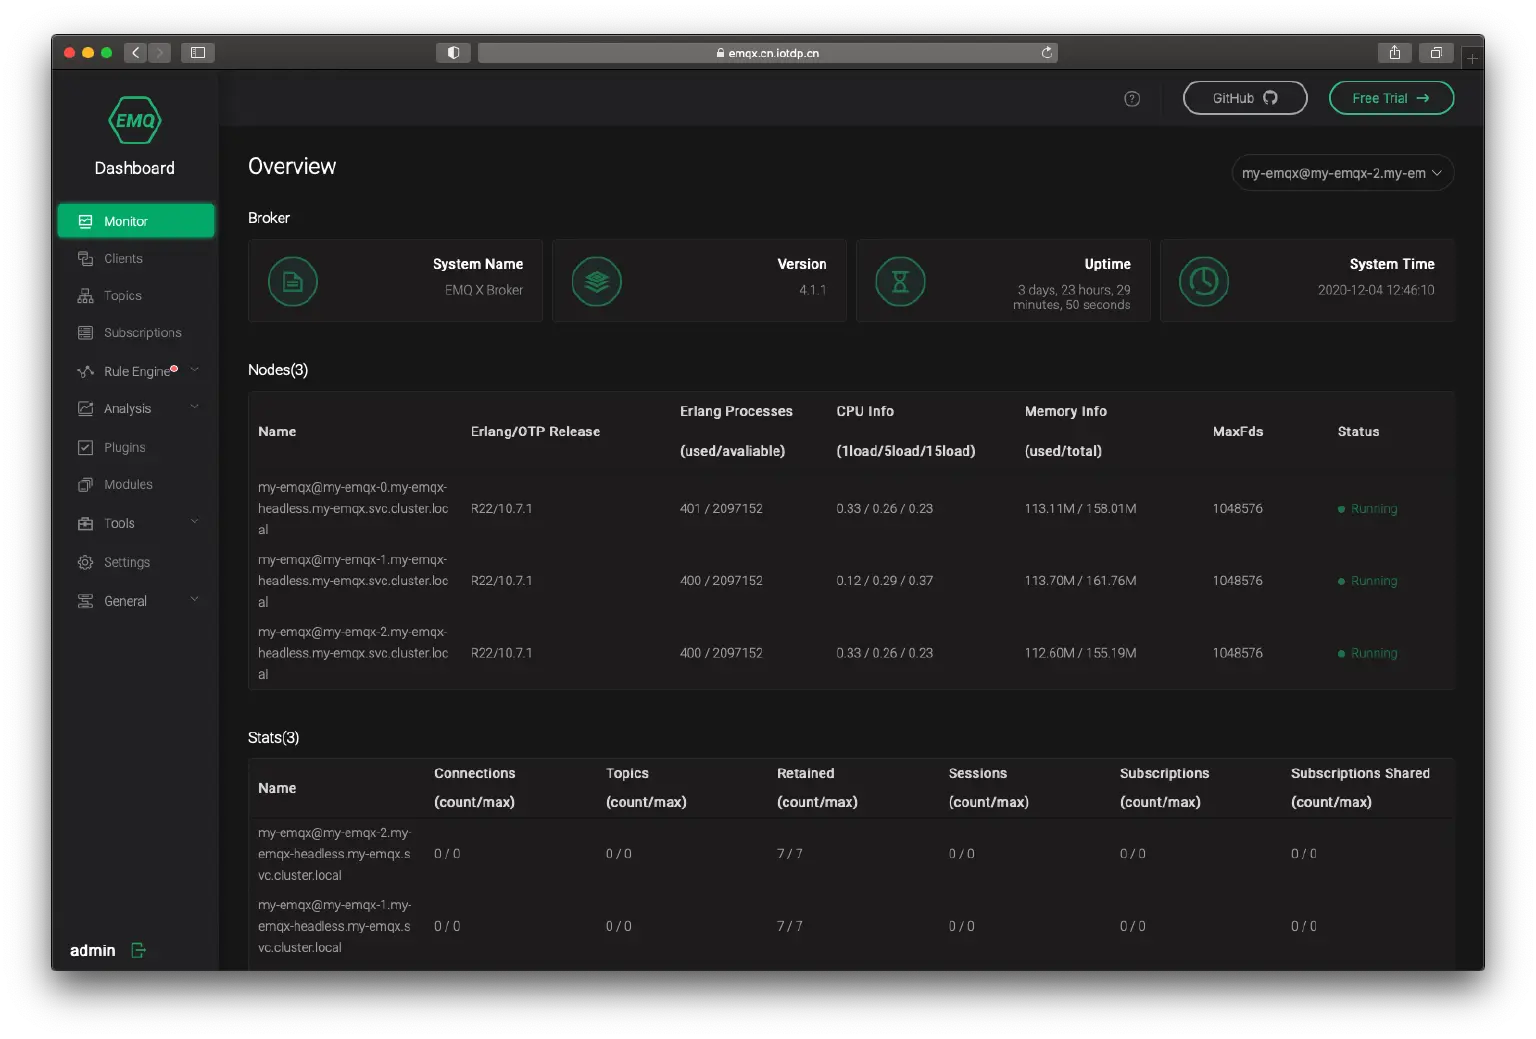This screenshot has height=1039, width=1536.
Task: Expand the Tools submenu chevron
Action: click(x=195, y=521)
